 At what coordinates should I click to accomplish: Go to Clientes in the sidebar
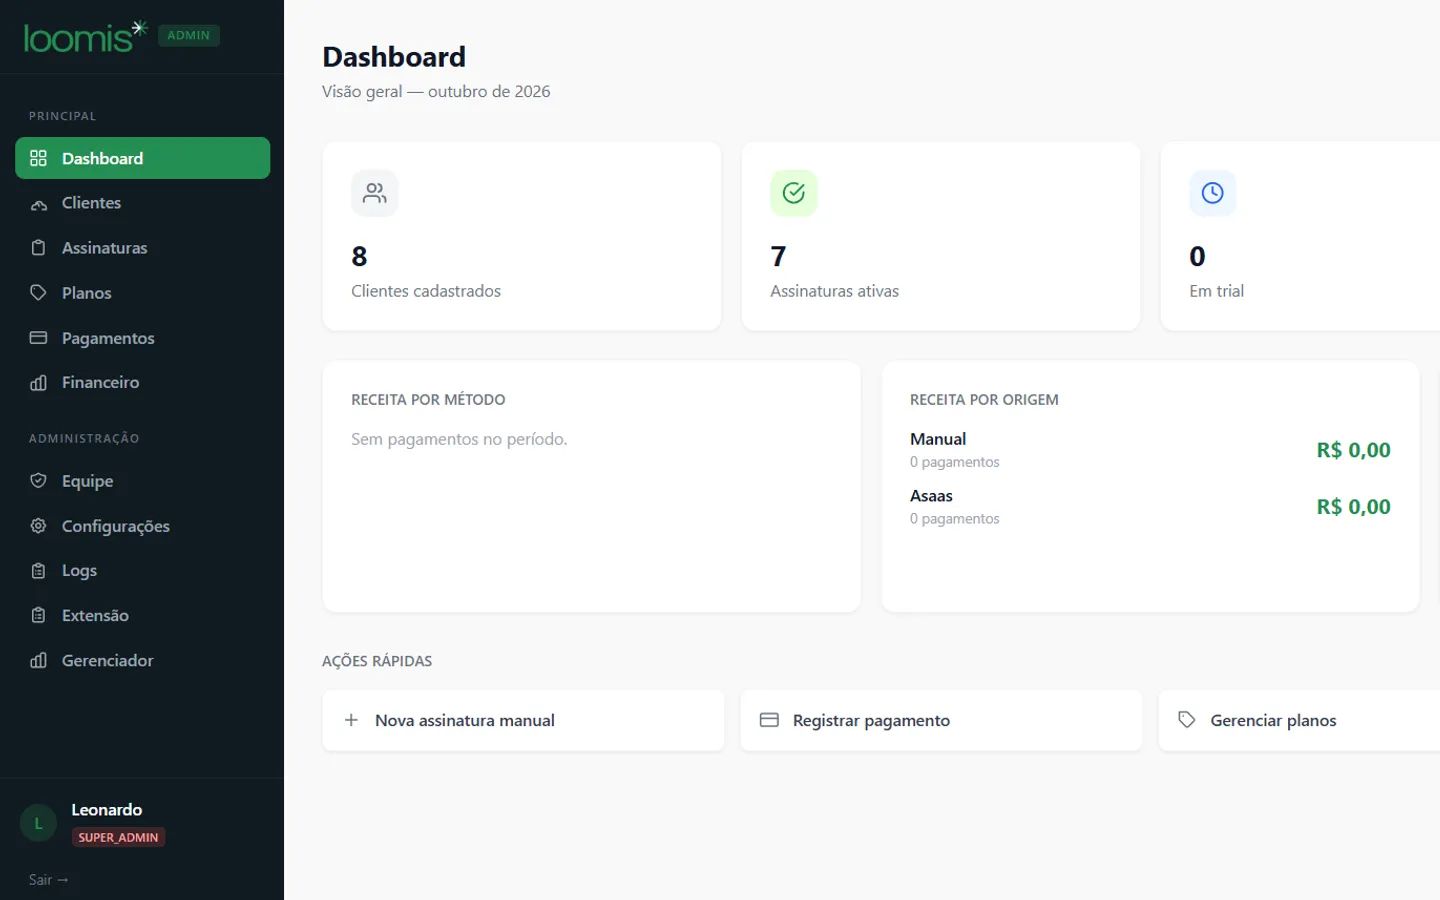tap(143, 203)
